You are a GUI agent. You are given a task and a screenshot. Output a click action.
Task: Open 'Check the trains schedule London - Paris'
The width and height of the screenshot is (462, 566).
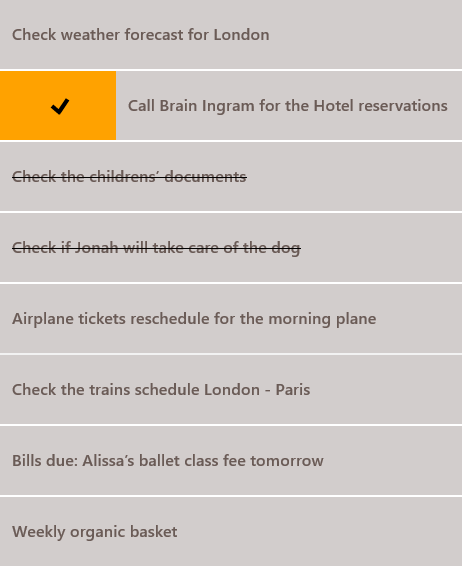pos(231,390)
